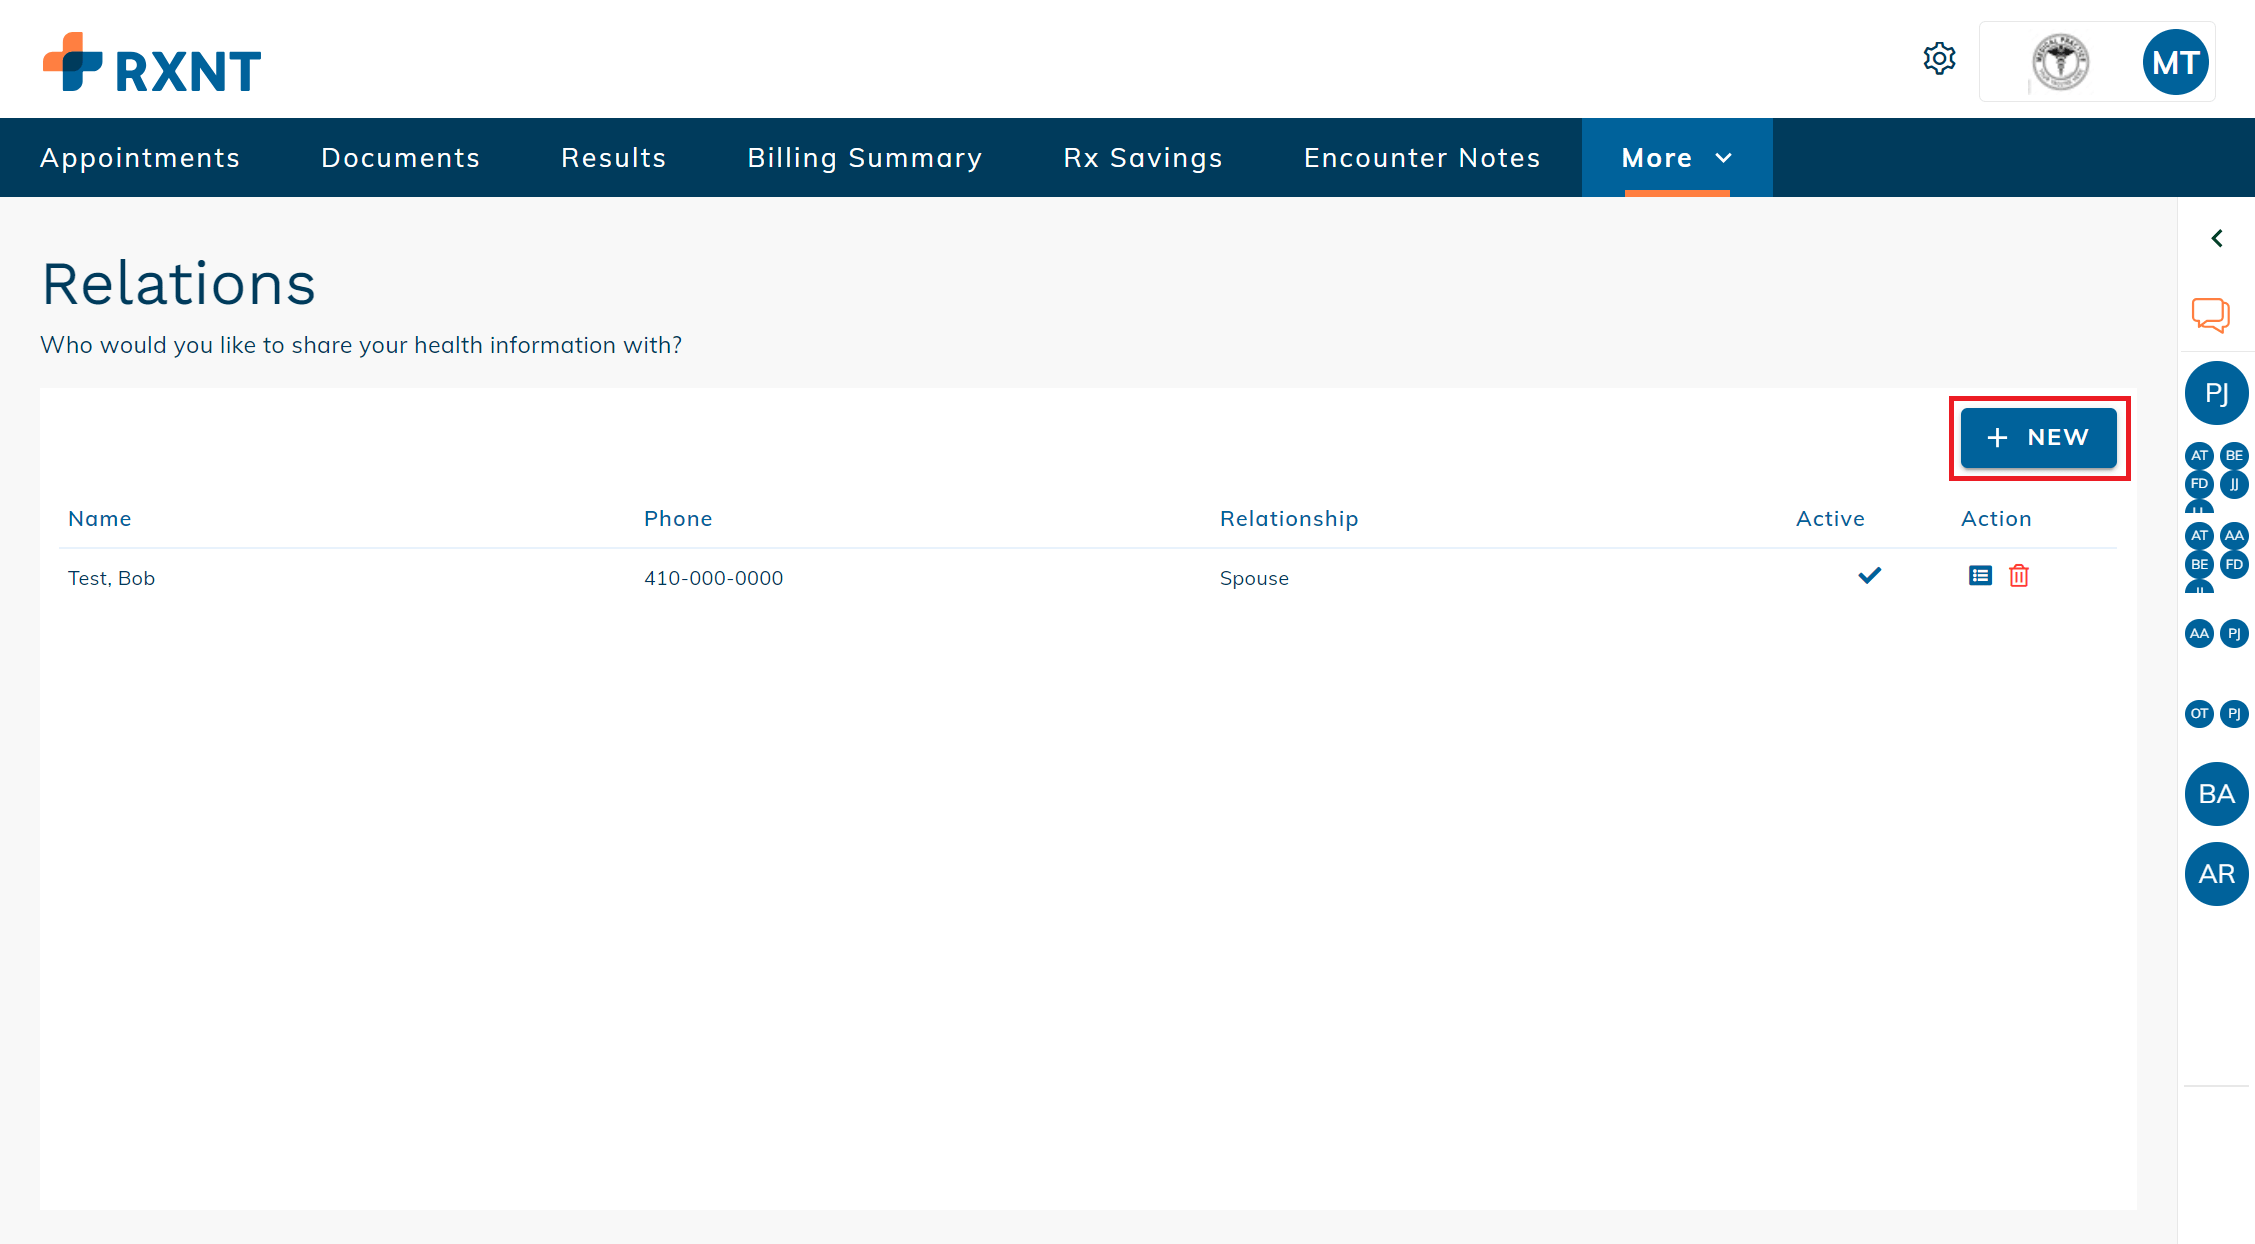This screenshot has height=1244, width=2255.
Task: Toggle the Active checkmark for Bob
Action: click(1869, 576)
